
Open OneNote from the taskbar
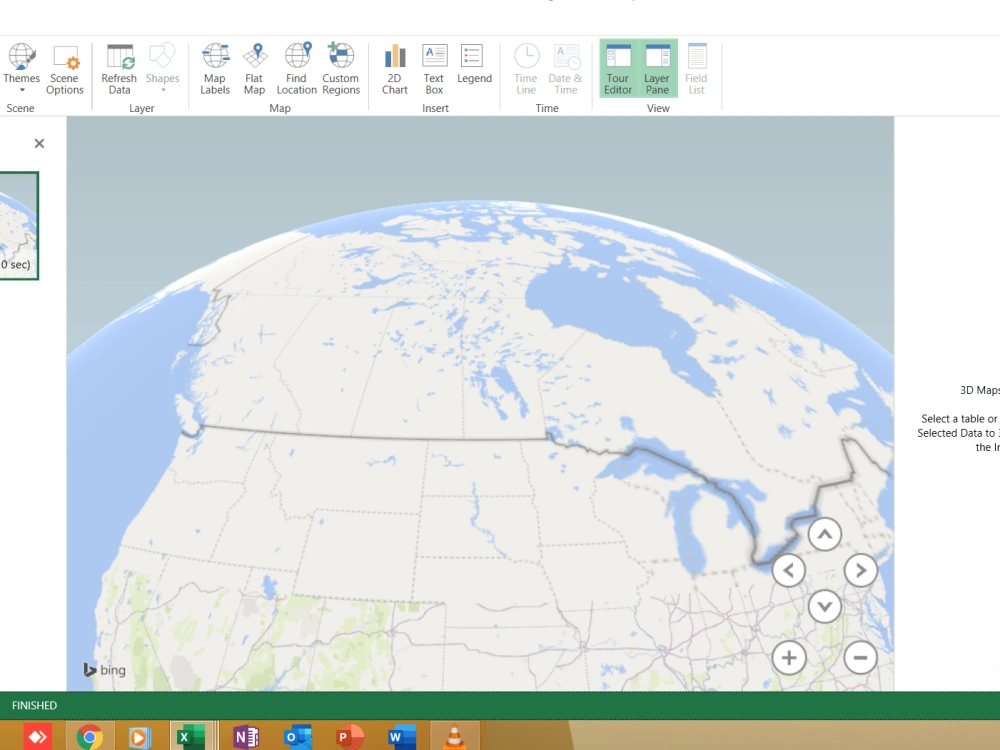(x=246, y=737)
